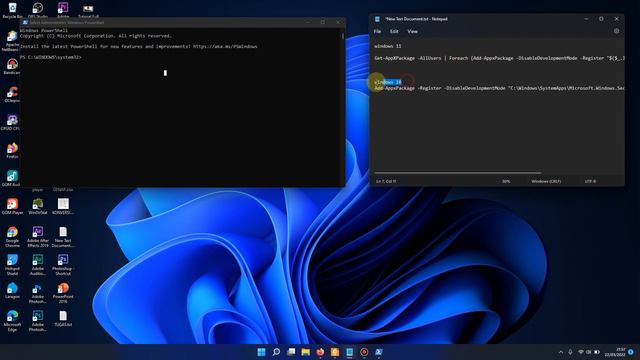Open the TUGAS.txt desktop file
Screen dimensions: 640x360
click(63, 318)
